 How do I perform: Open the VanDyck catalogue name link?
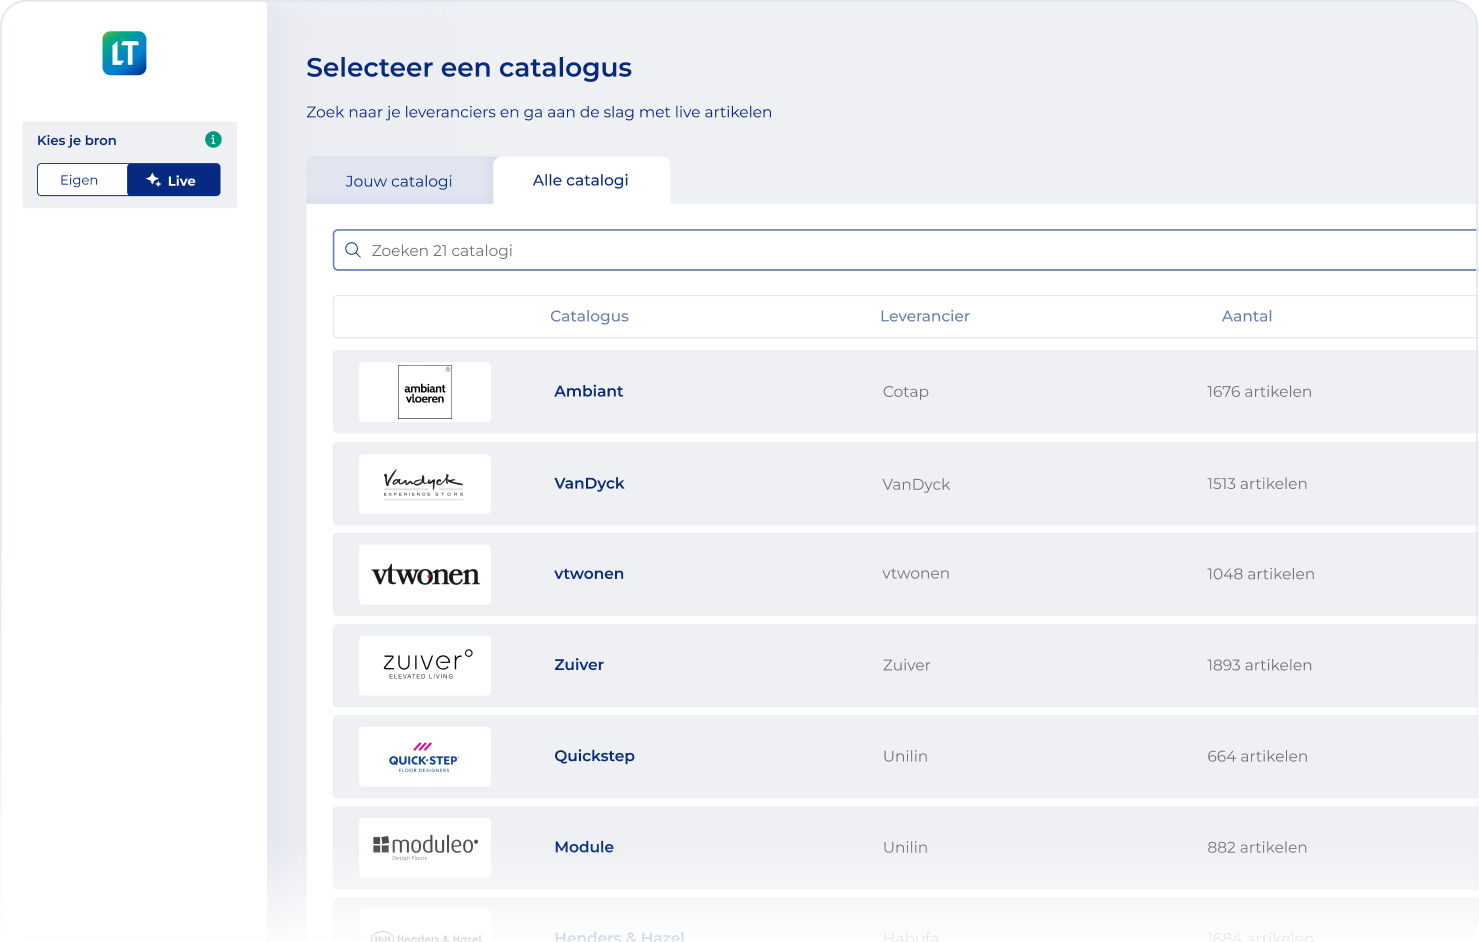pos(589,483)
